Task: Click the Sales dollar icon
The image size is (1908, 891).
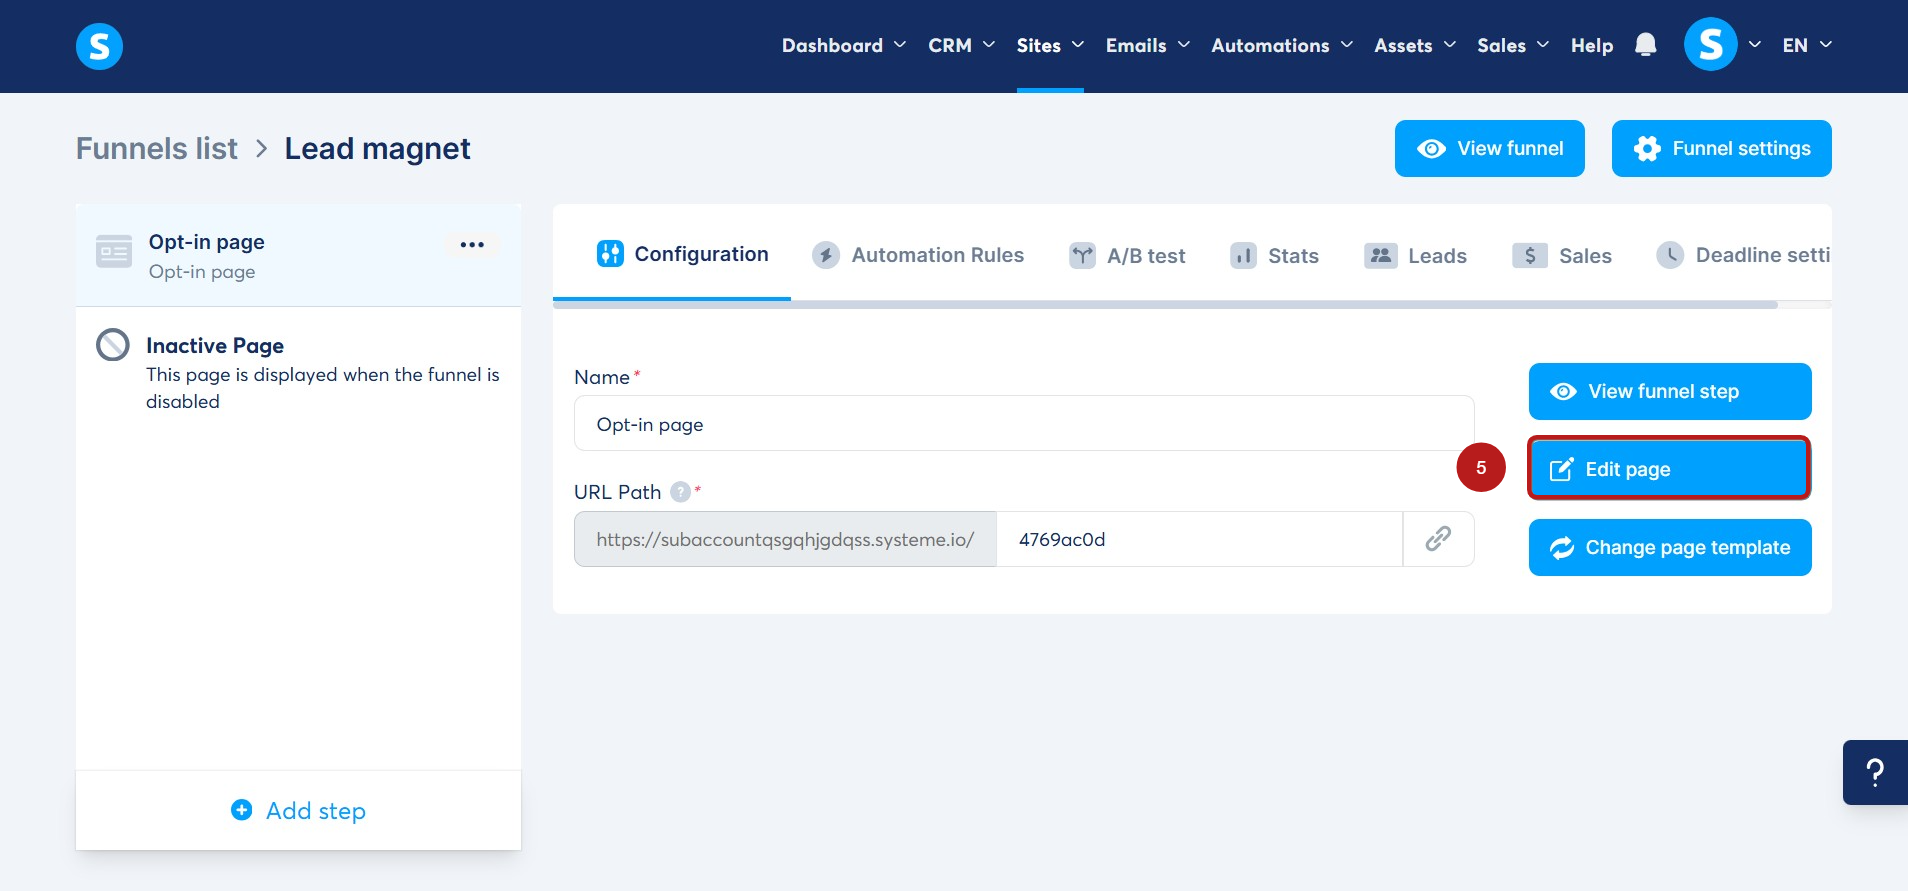Action: (1530, 255)
